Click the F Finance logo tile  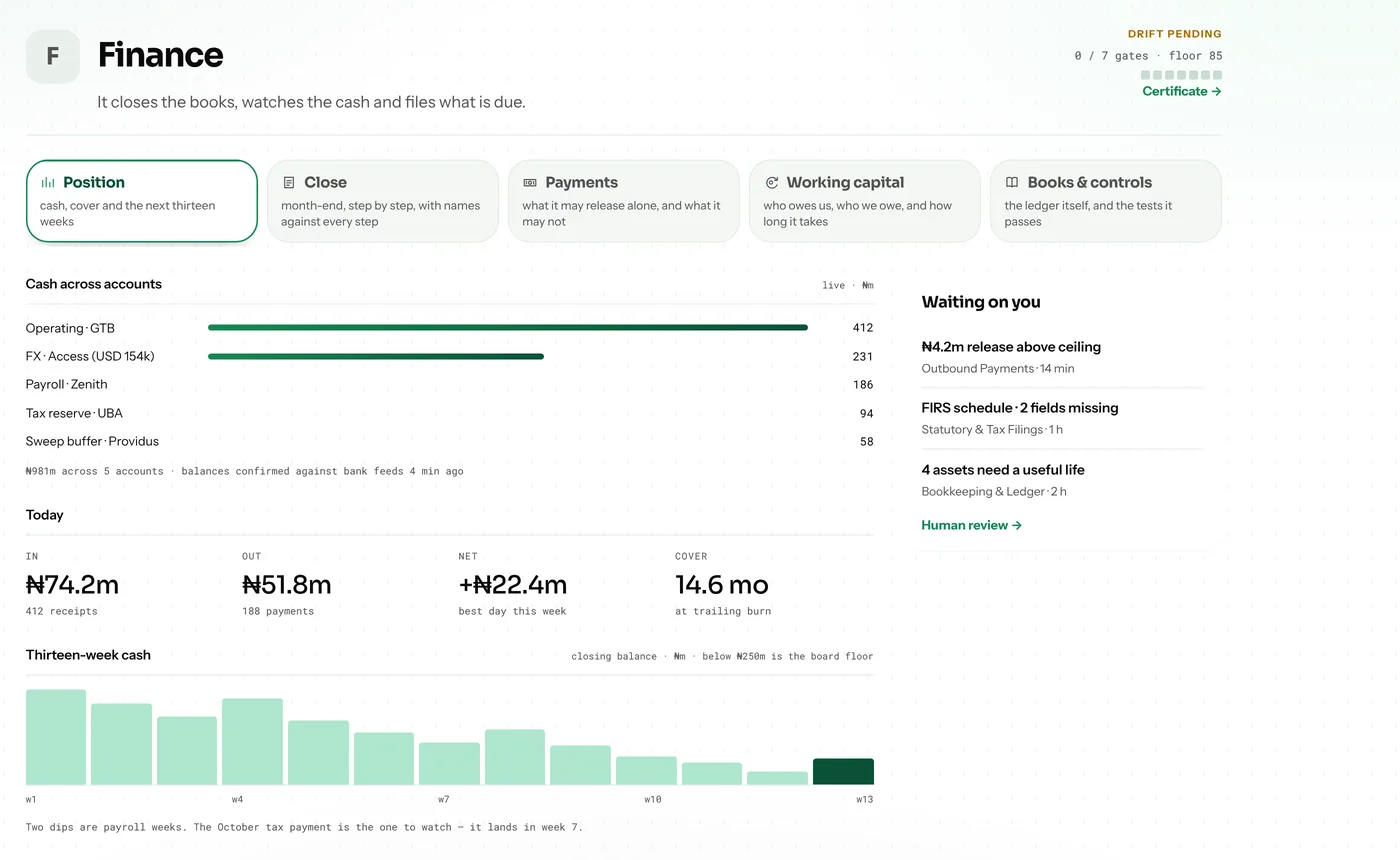point(53,57)
